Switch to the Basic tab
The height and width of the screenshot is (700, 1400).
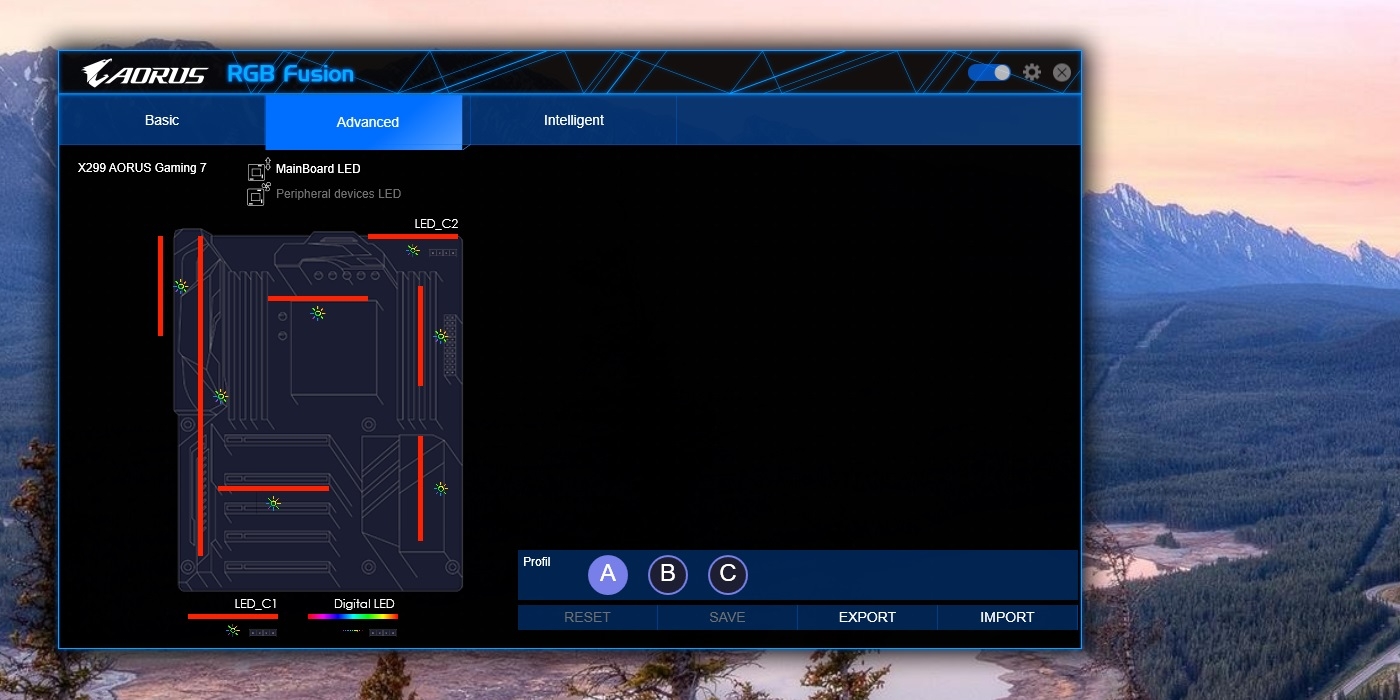click(162, 120)
